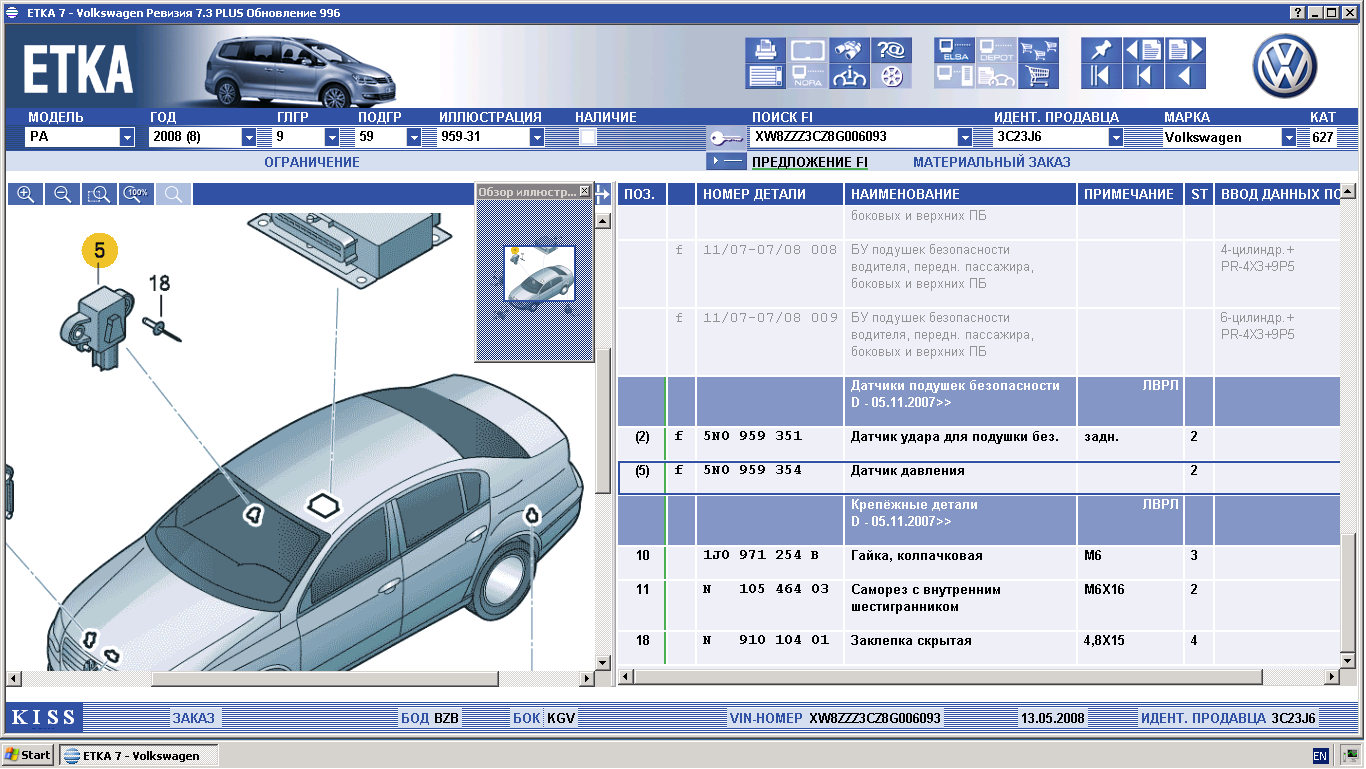Go to previous page icon with document
The width and height of the screenshot is (1366, 769).
[x=1143, y=49]
